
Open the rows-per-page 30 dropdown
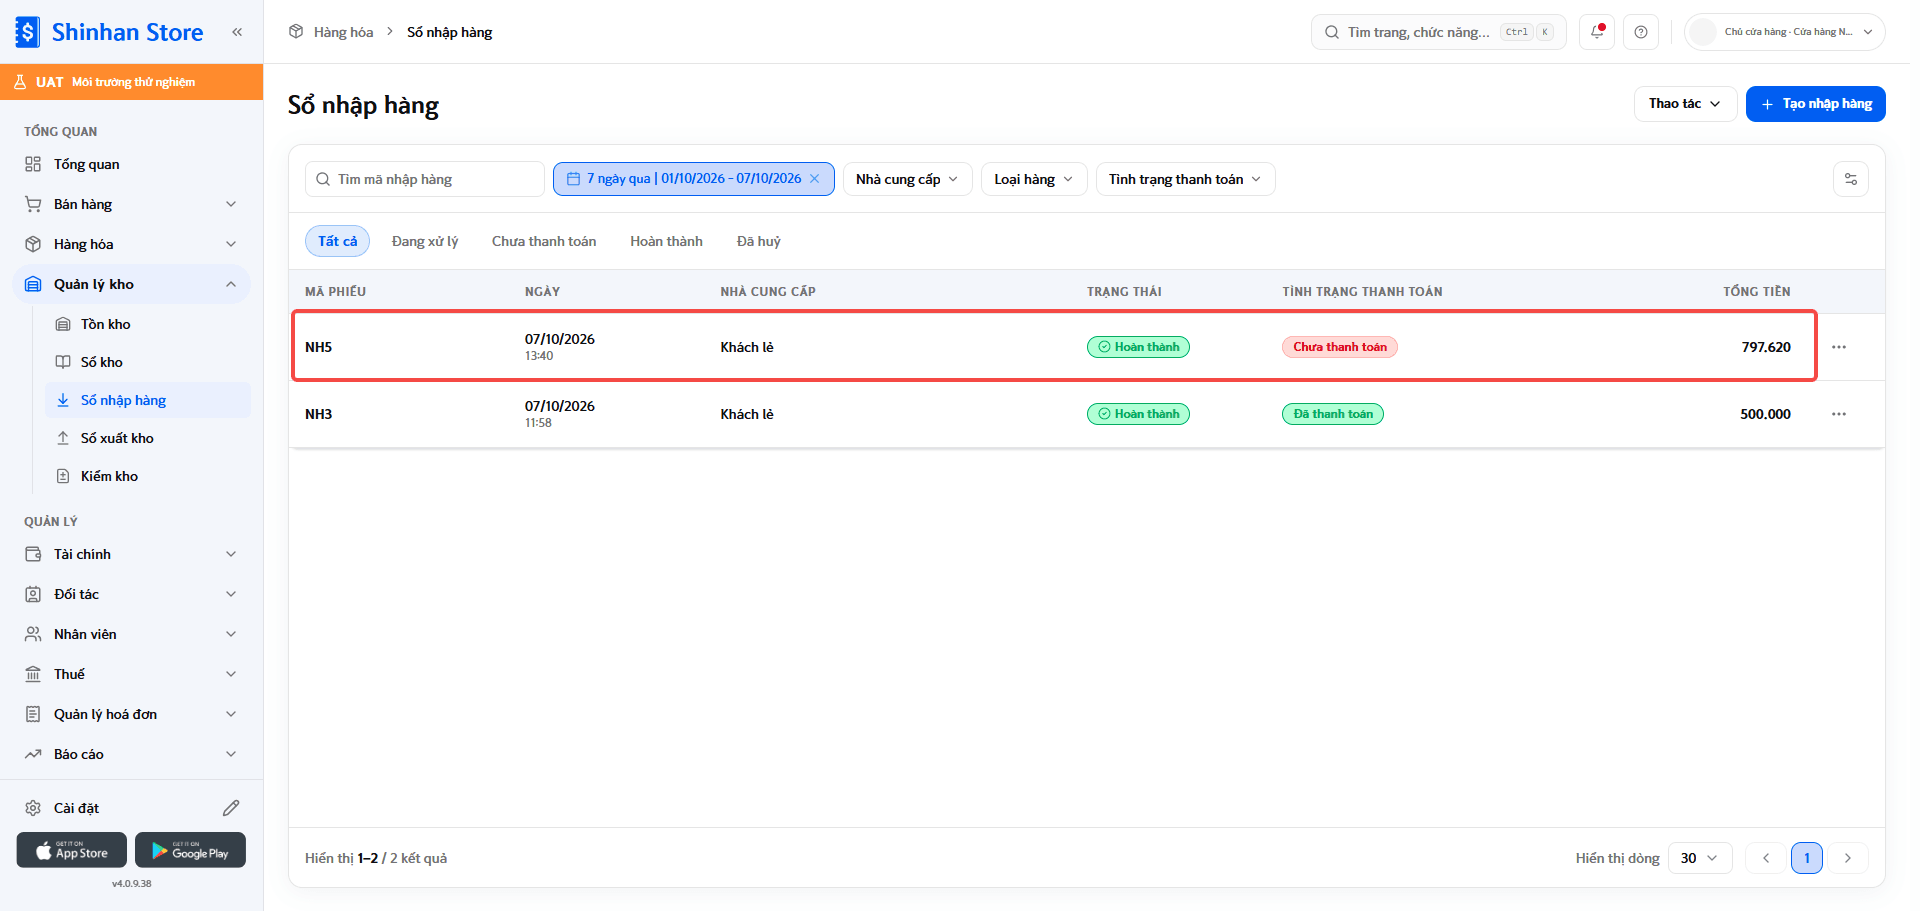pos(1700,858)
